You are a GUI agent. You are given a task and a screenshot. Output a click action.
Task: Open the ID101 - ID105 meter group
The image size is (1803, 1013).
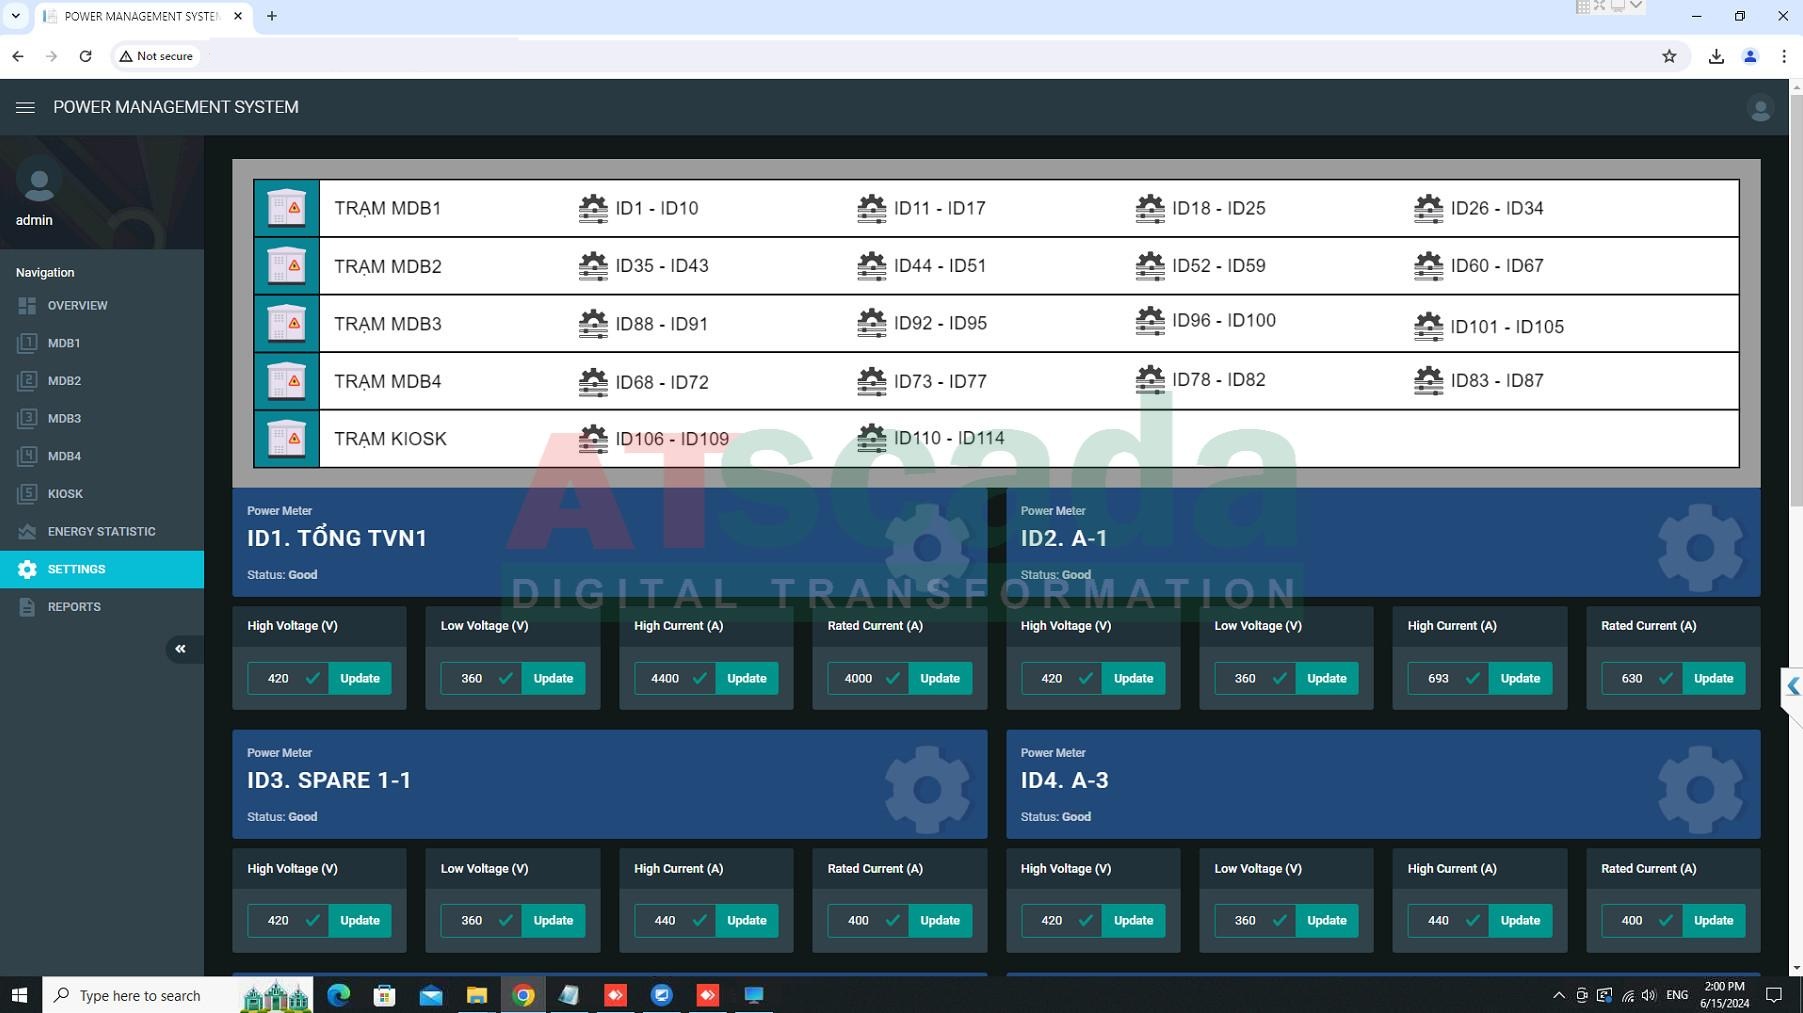(1489, 327)
